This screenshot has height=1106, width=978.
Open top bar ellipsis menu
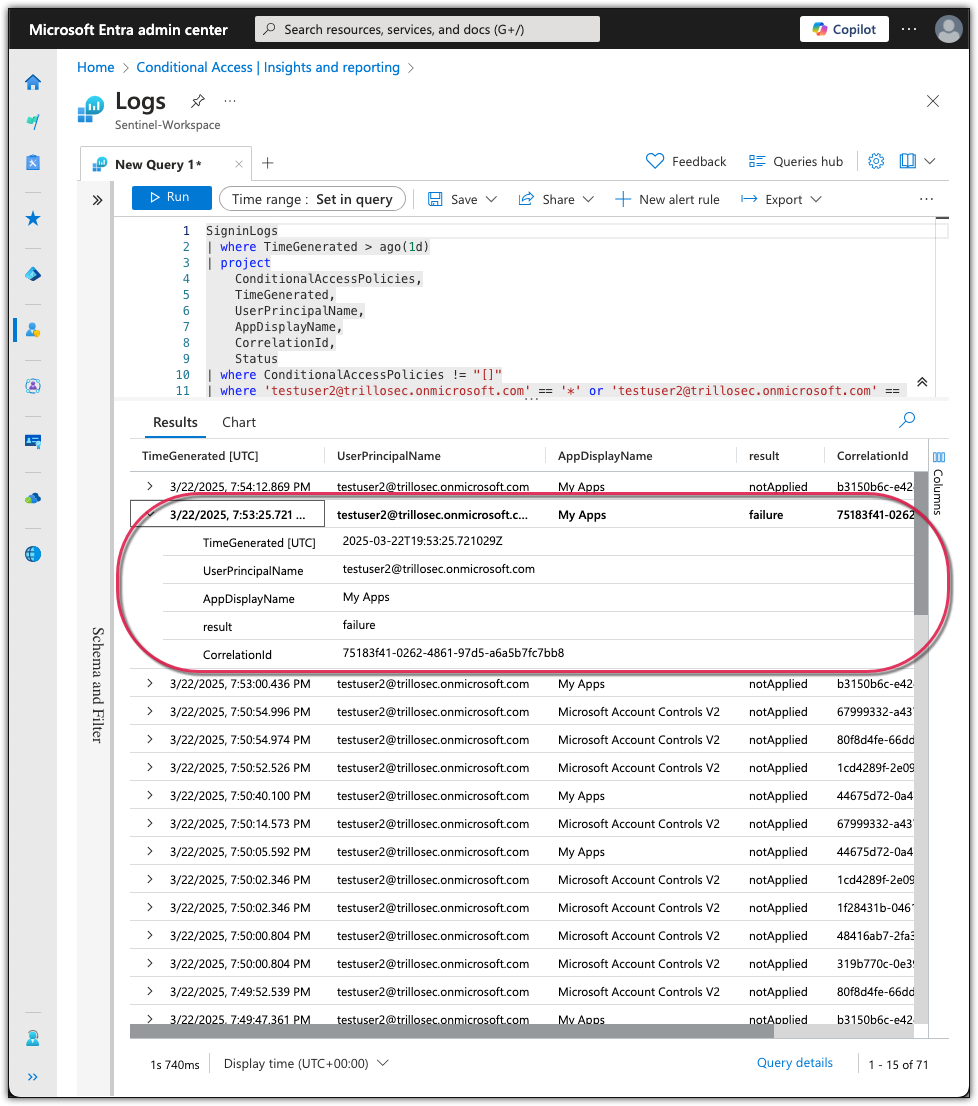[x=909, y=30]
